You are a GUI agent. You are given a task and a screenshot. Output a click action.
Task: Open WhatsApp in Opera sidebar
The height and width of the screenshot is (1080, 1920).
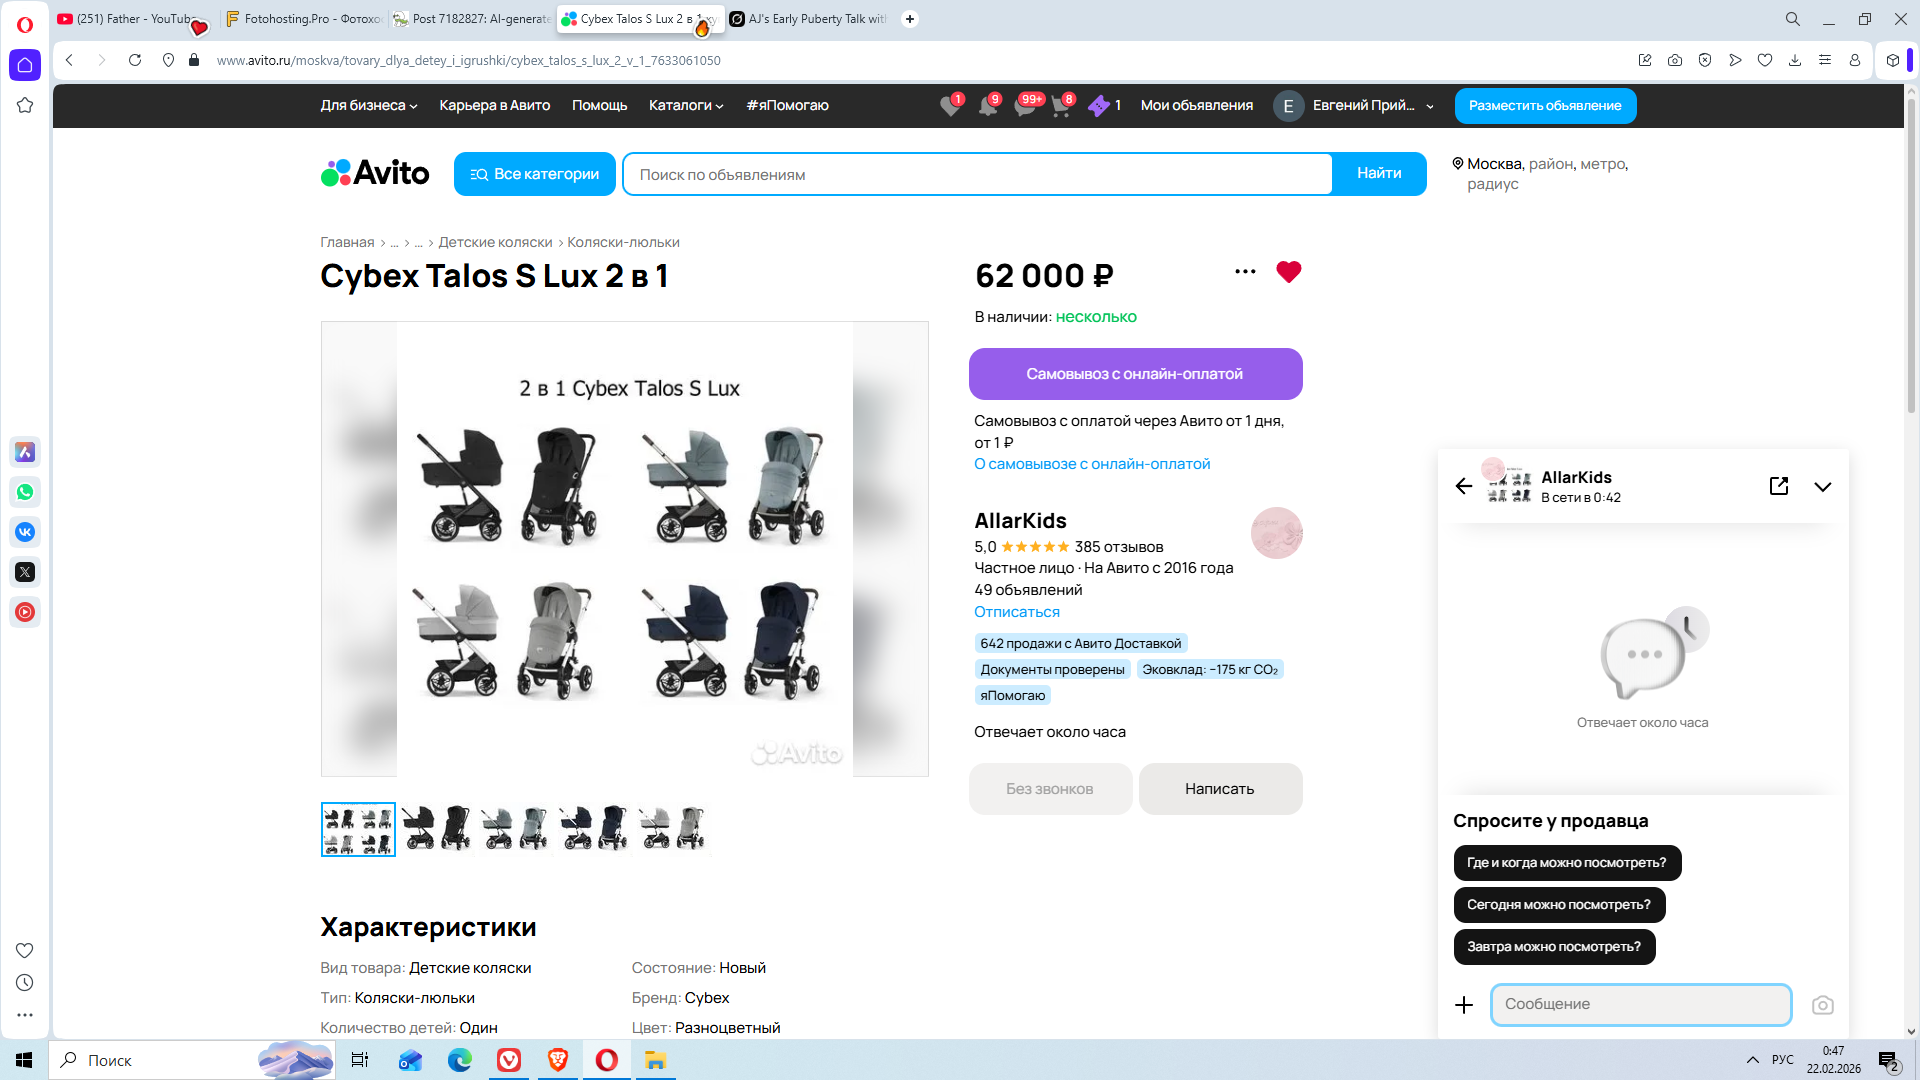25,492
